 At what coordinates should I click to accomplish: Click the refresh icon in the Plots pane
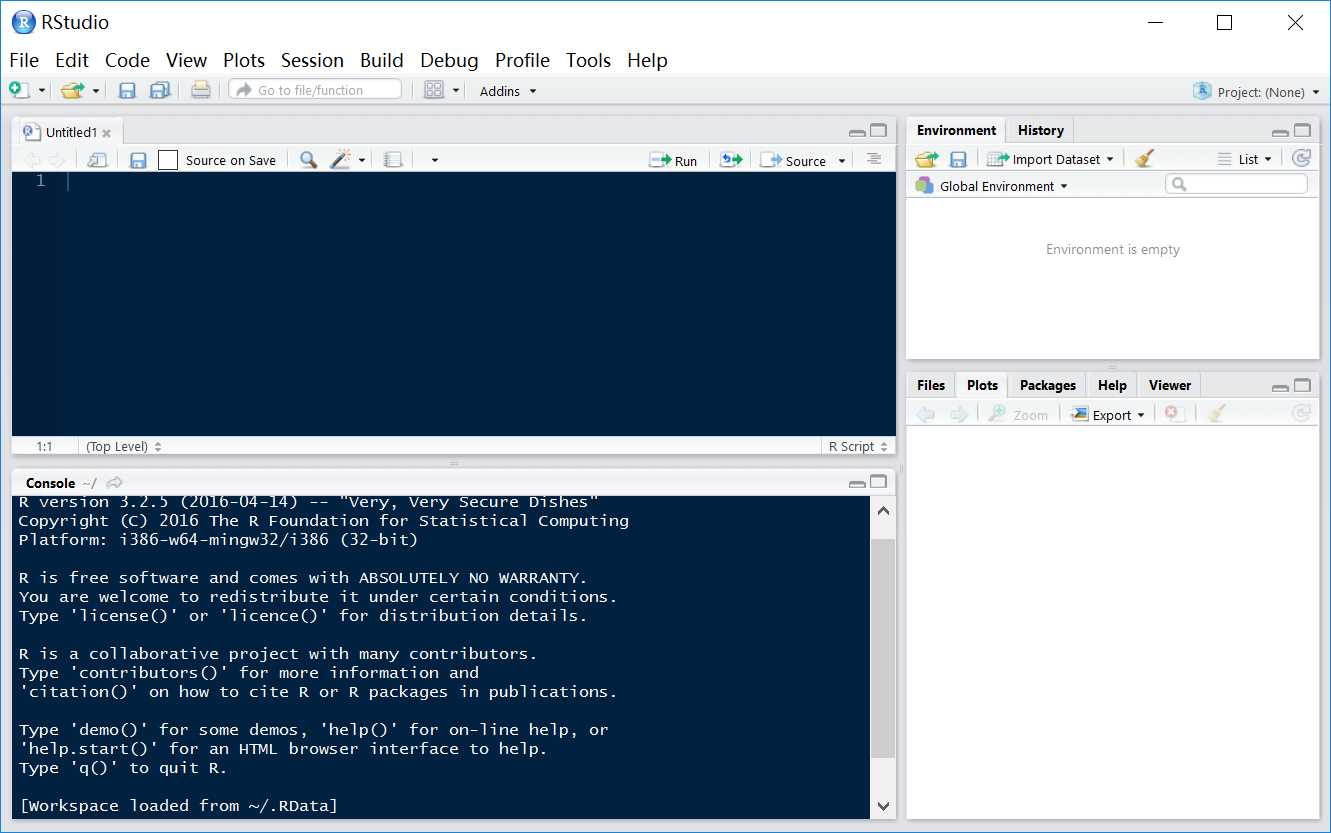[x=1301, y=413]
